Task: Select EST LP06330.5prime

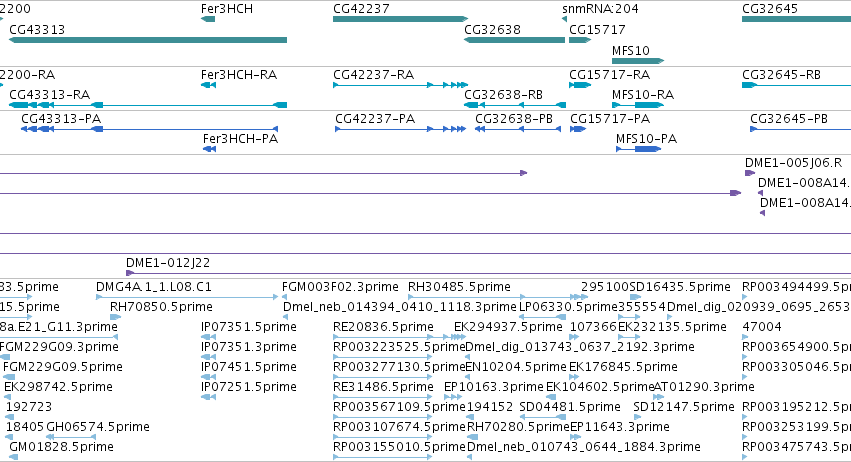Action: click(x=543, y=317)
